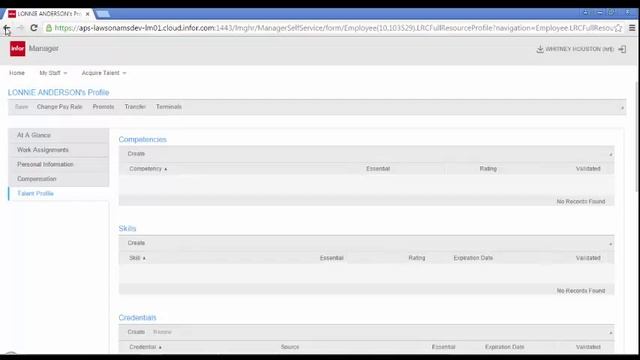
Task: Select Compensation sidebar tab
Action: 58,179
